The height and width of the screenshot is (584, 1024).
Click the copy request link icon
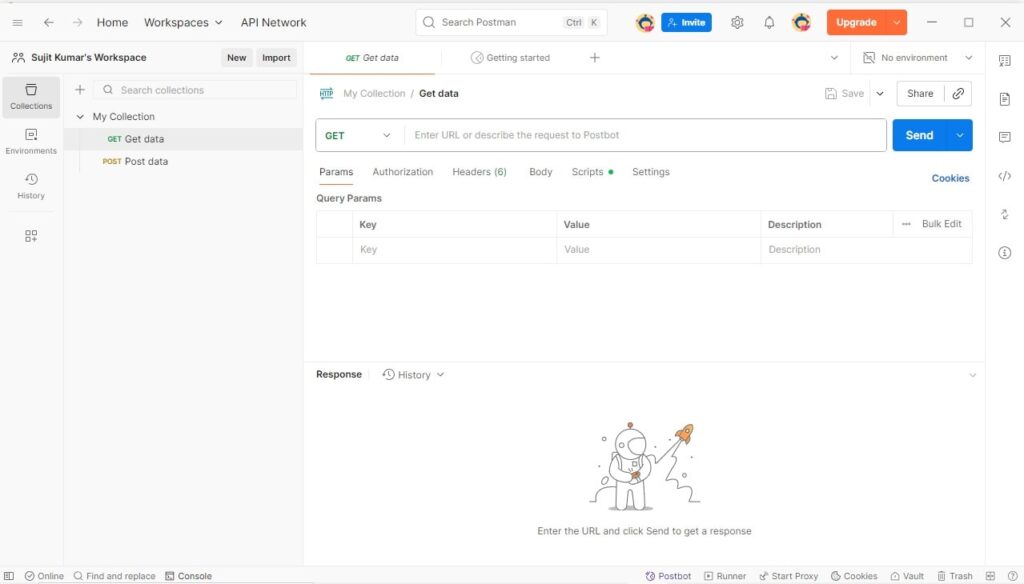coord(958,93)
